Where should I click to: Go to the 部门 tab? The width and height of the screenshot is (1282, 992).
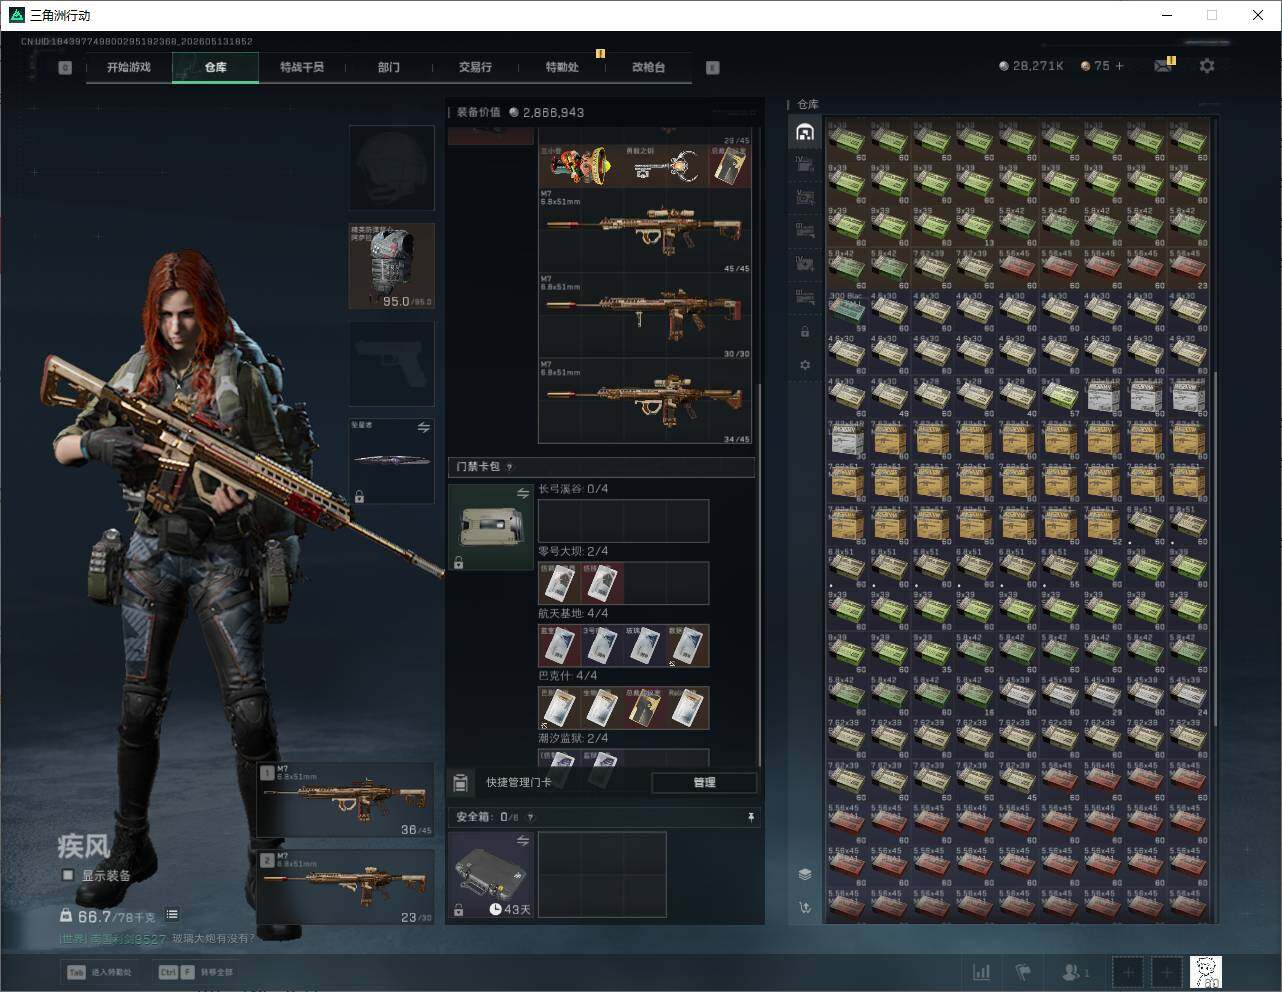389,67
